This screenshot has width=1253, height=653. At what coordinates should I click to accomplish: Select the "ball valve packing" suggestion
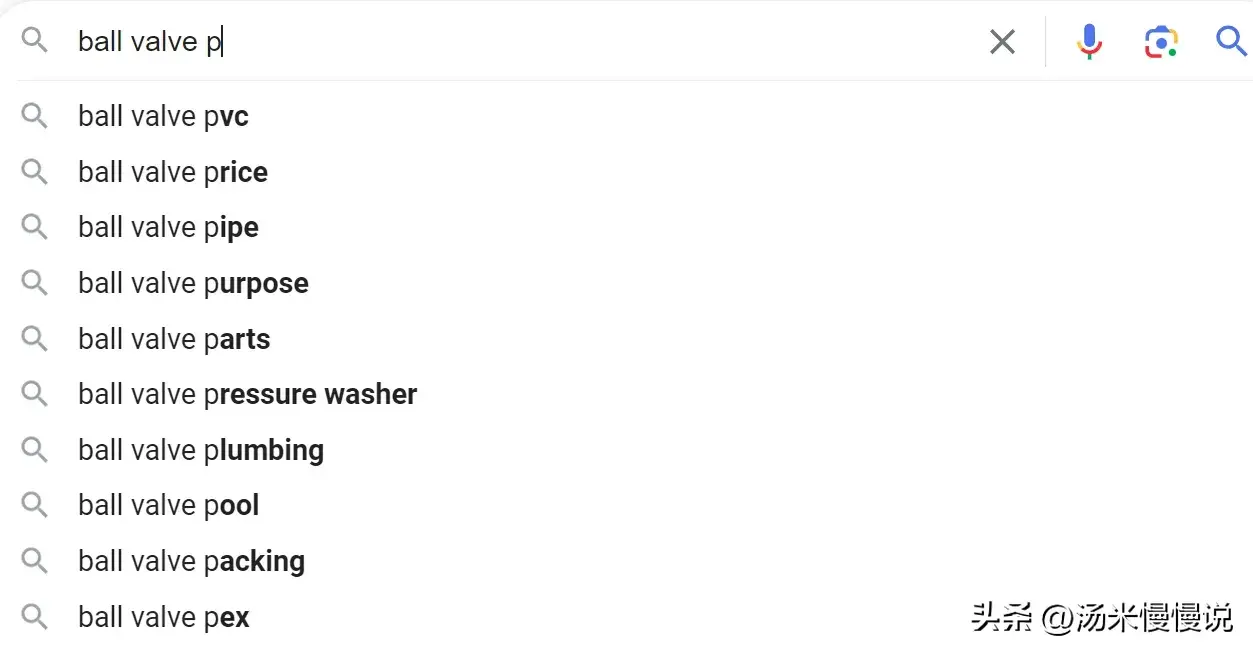(191, 561)
